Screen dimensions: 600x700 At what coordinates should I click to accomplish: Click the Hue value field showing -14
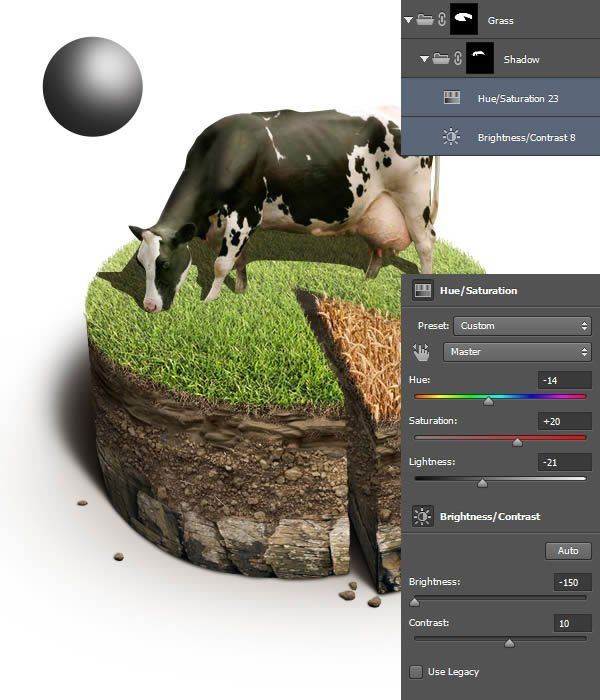point(565,380)
